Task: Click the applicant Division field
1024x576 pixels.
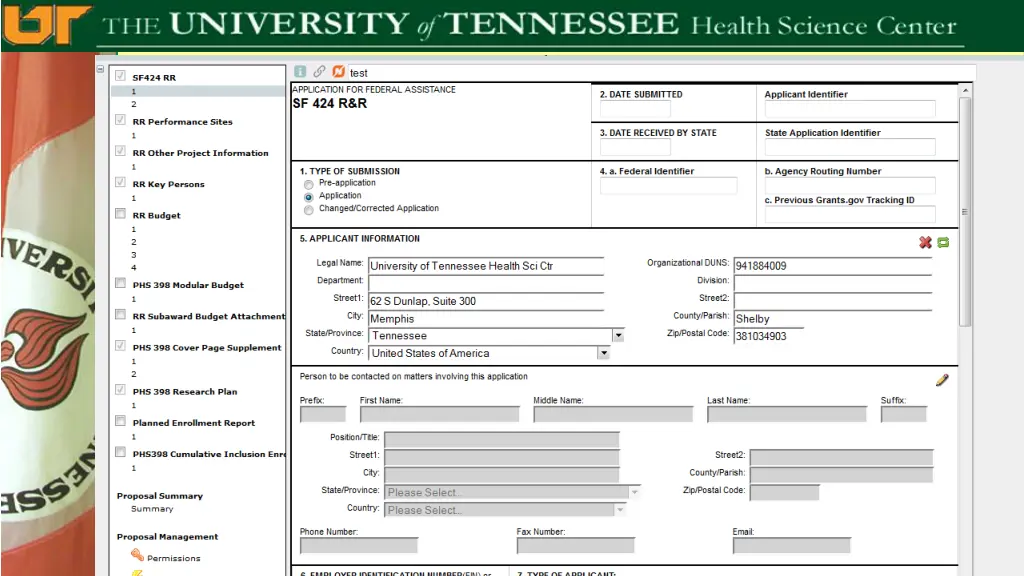Action: 833,283
